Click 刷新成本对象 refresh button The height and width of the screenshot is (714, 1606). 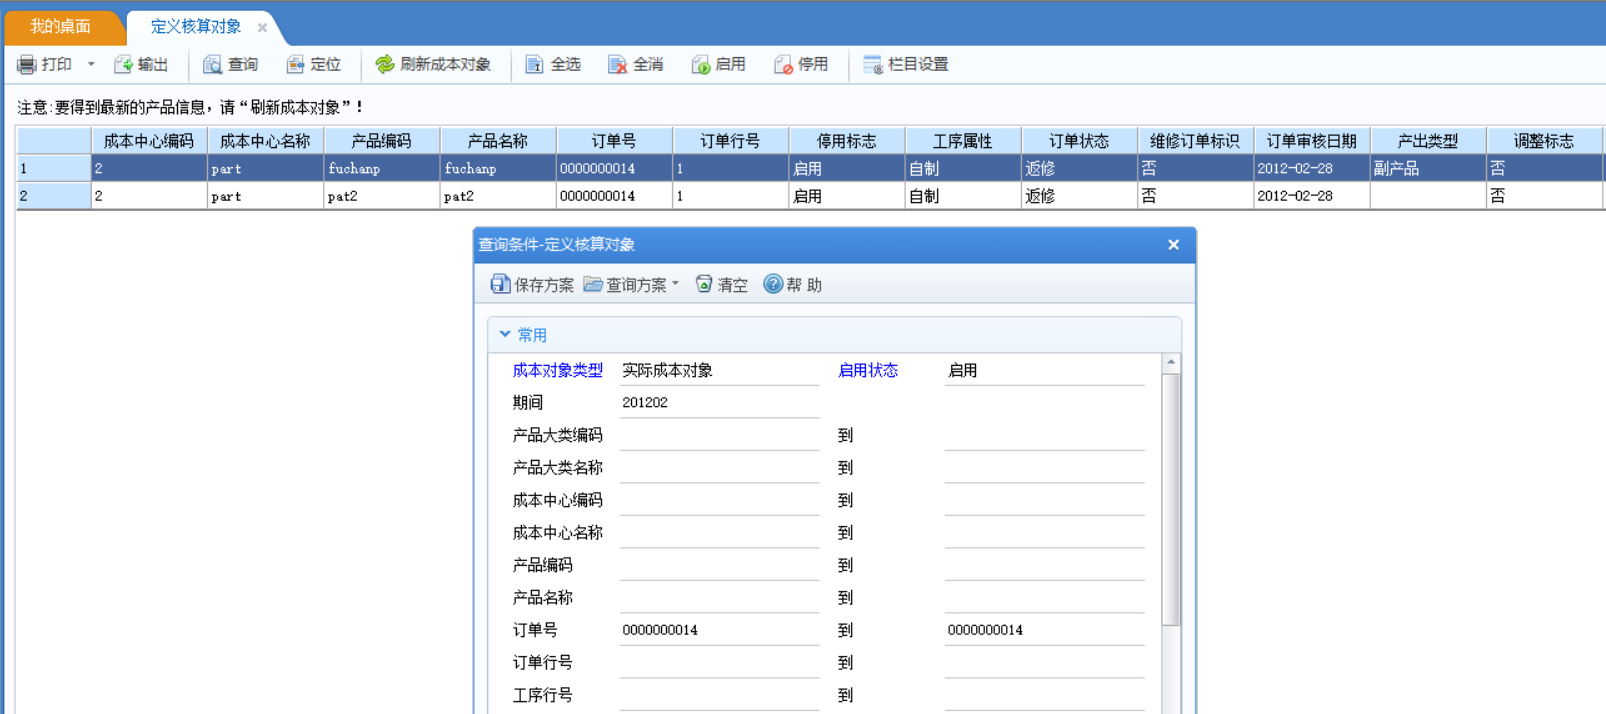433,65
